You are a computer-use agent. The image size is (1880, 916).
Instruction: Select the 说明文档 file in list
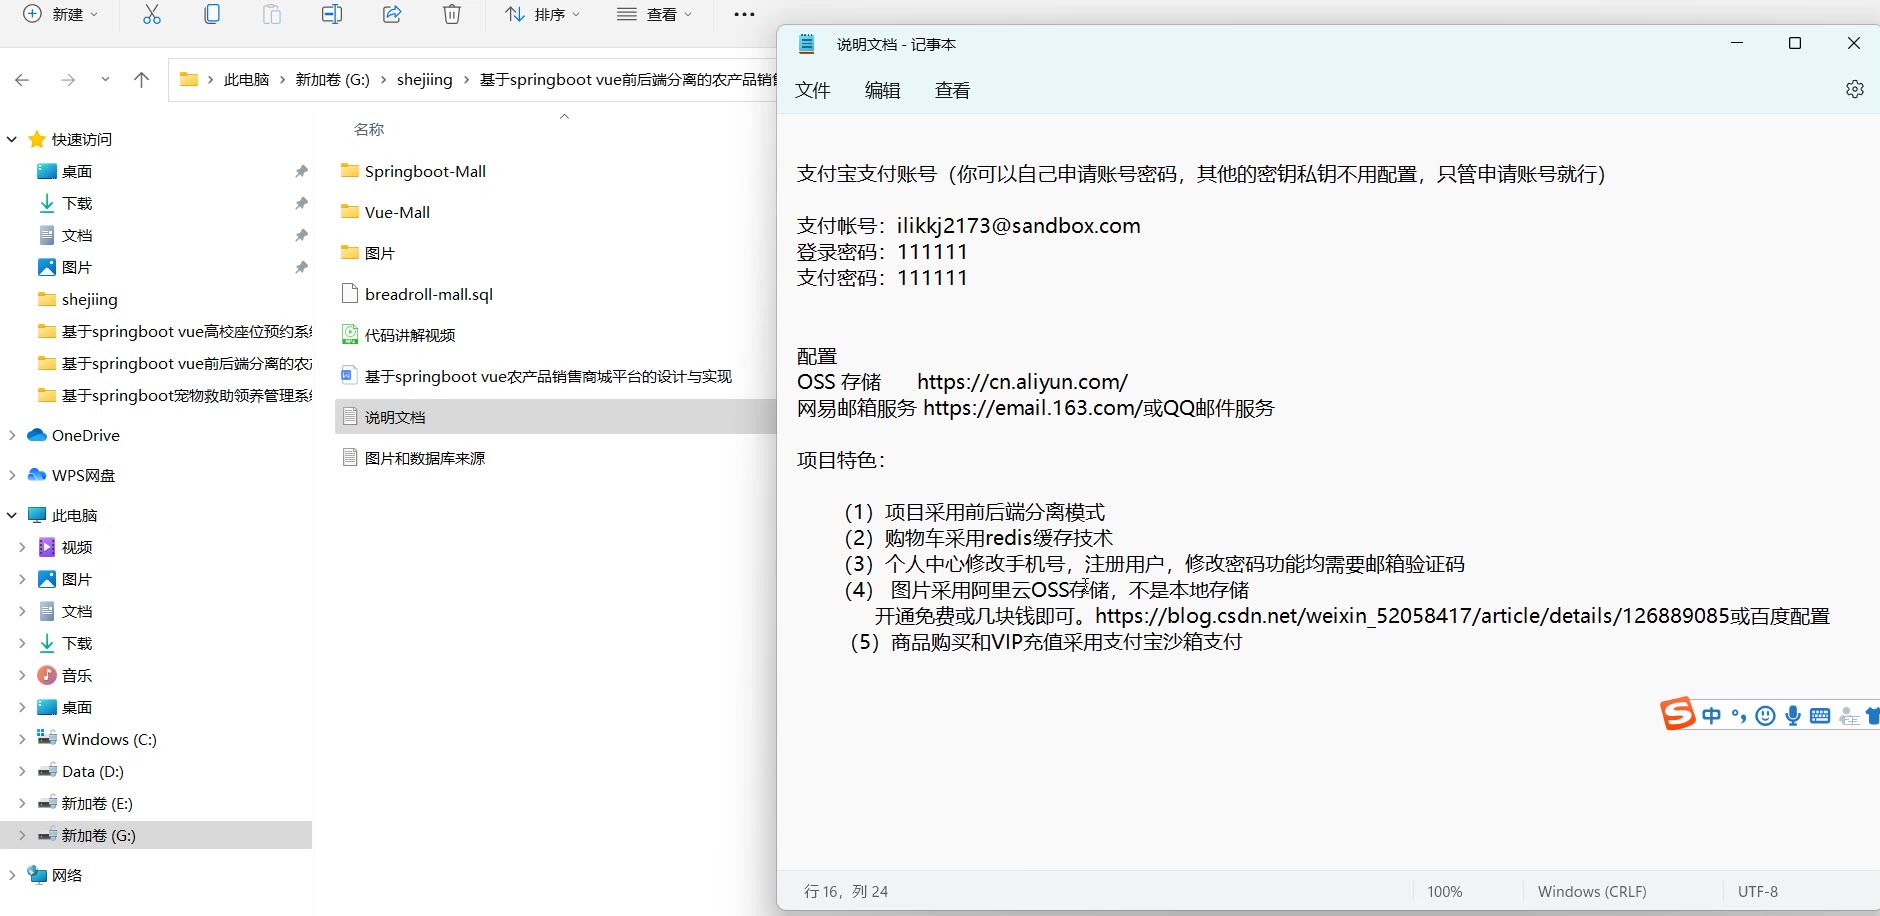pos(555,417)
